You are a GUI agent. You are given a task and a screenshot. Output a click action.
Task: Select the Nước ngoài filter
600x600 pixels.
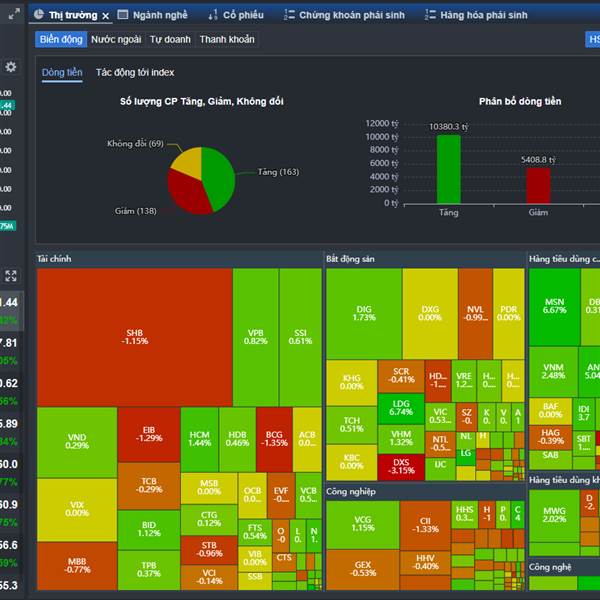(x=116, y=39)
